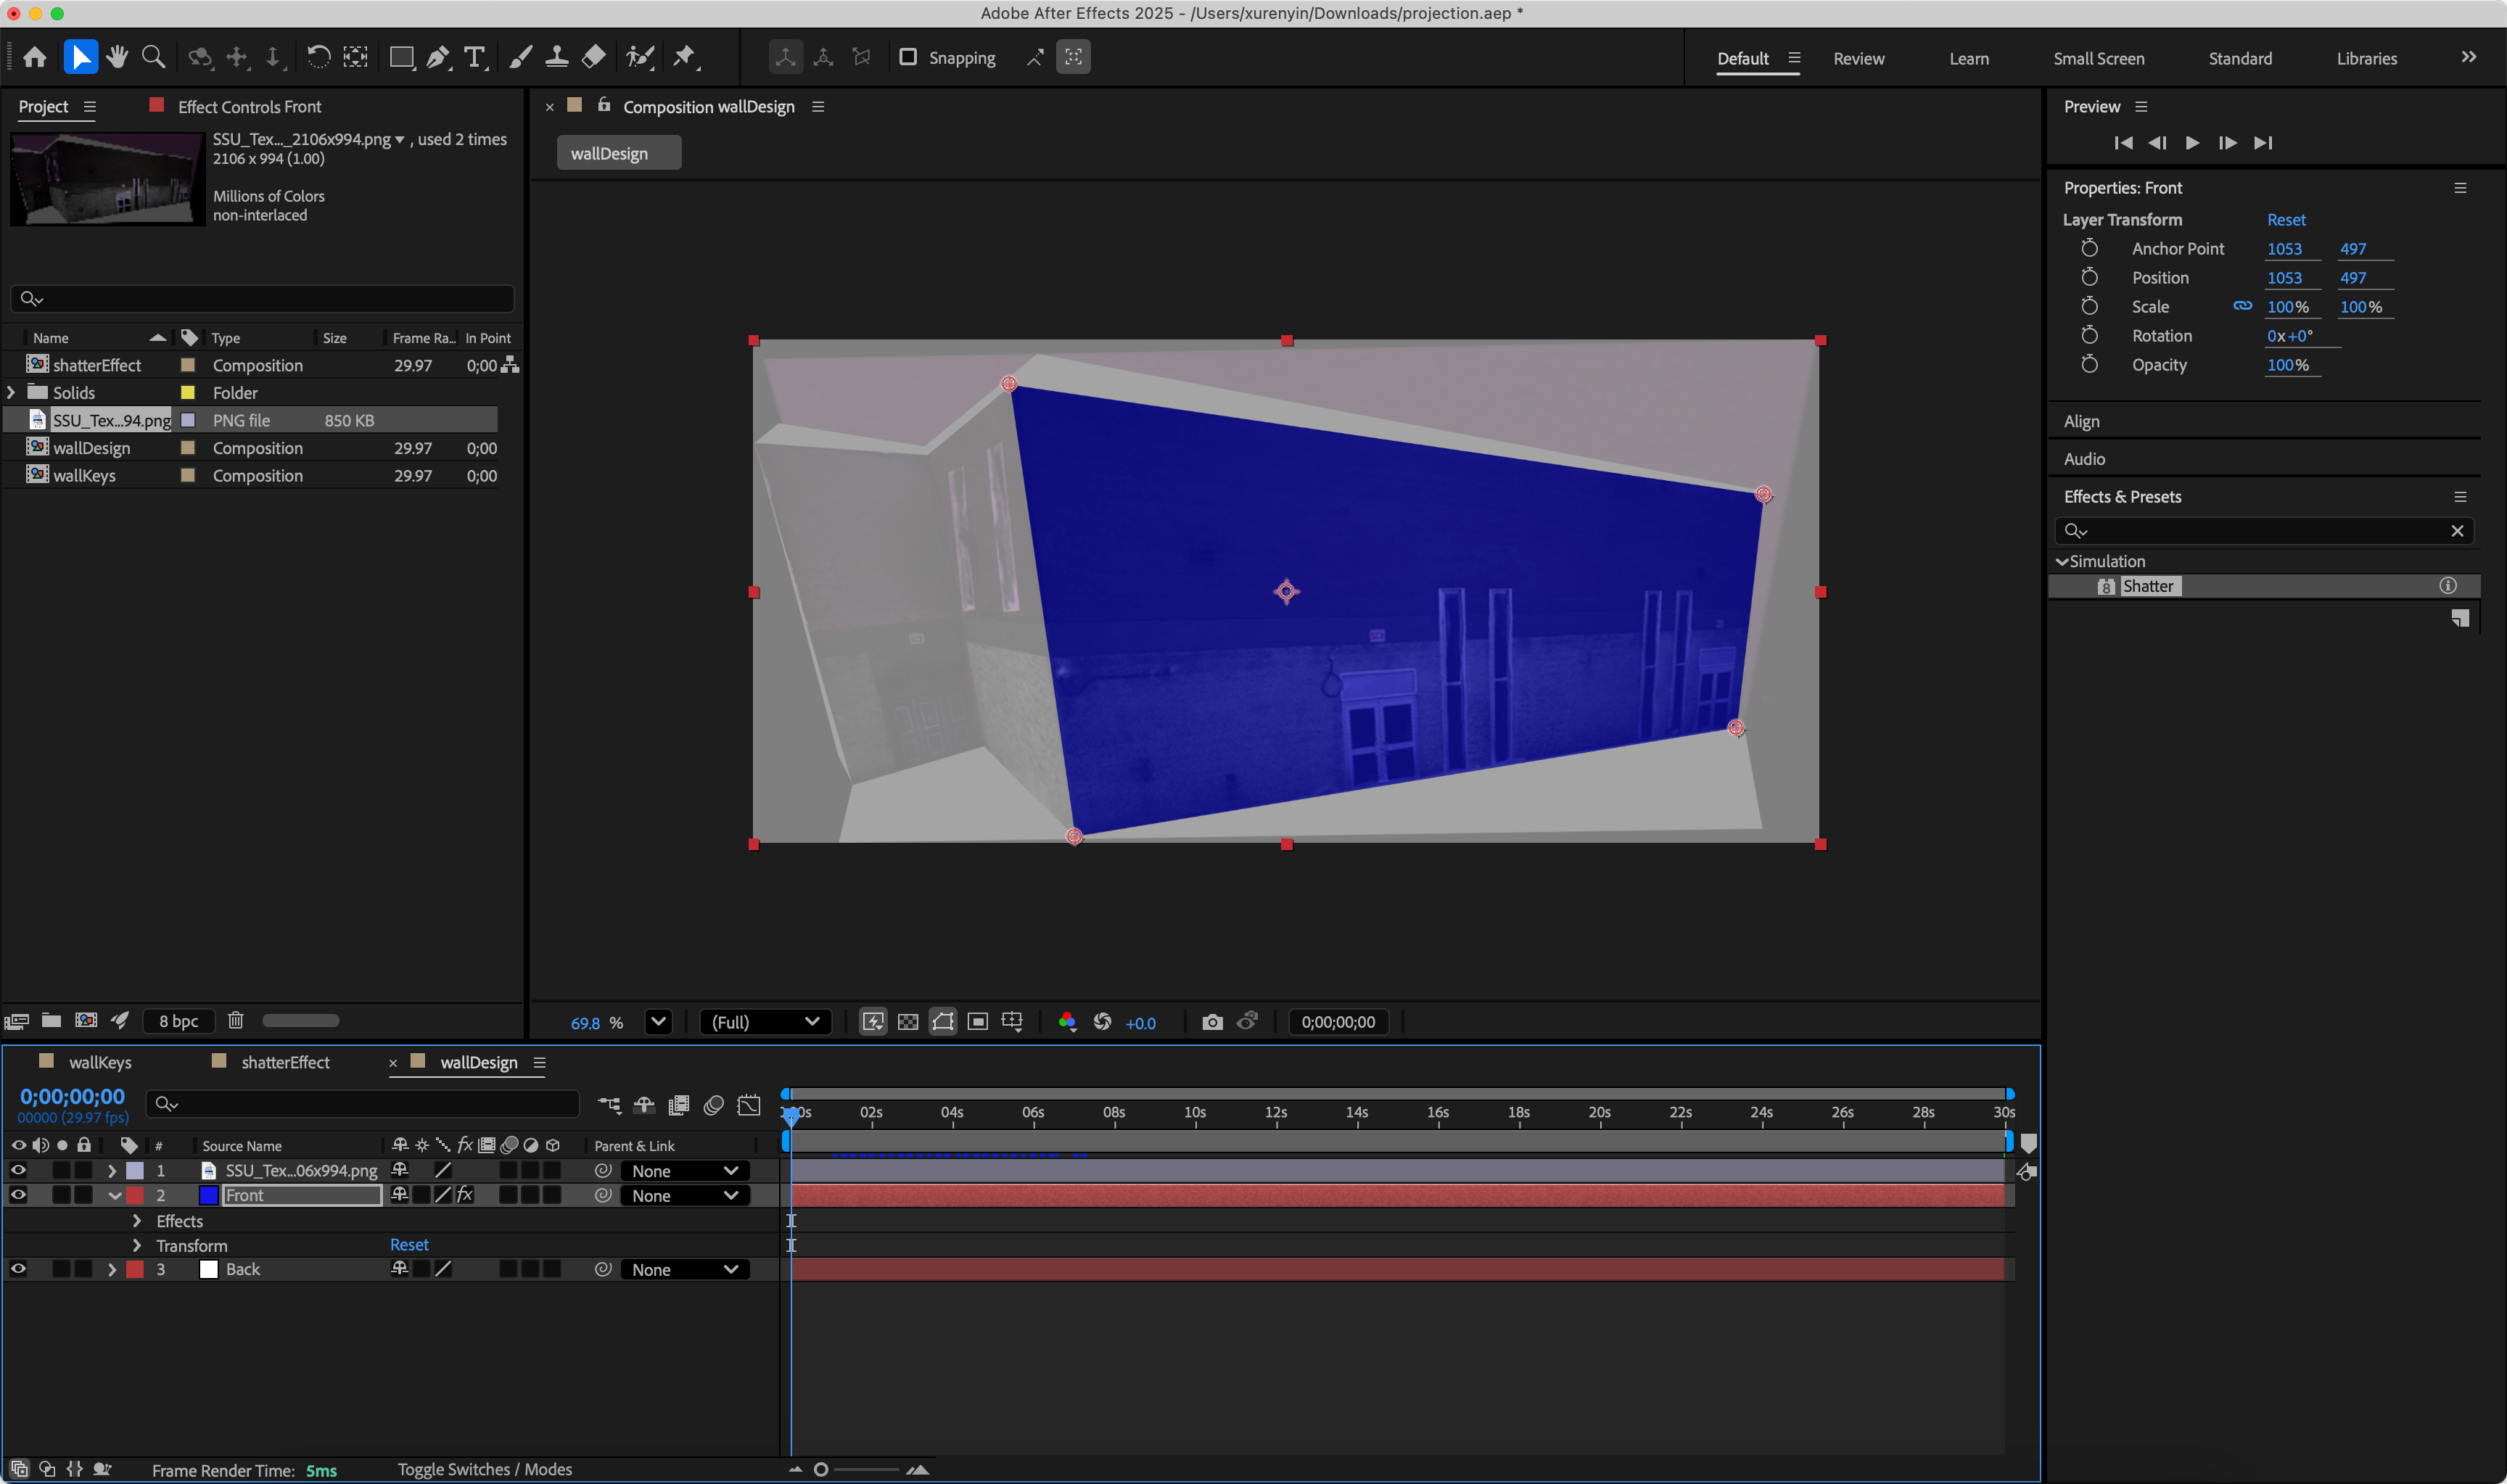The height and width of the screenshot is (1484, 2507).
Task: Click the current time field showing 0;00;00;00
Action: coord(72,1096)
